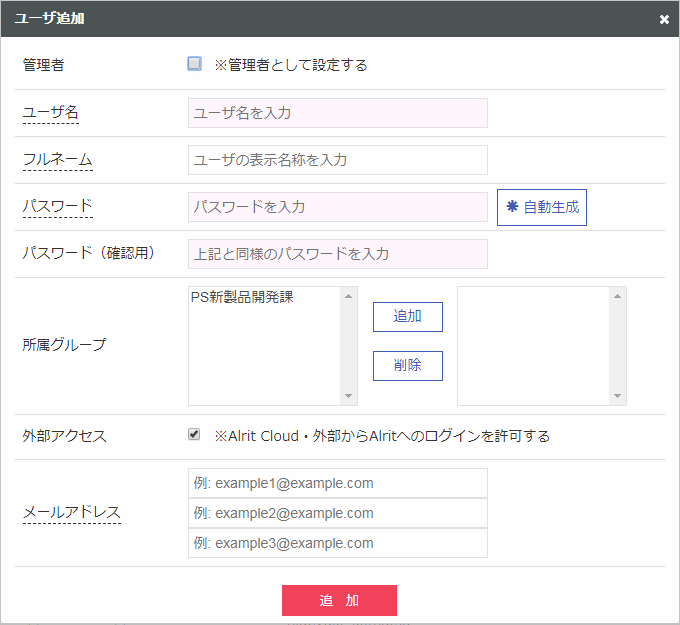Image resolution: width=680 pixels, height=625 pixels.
Task: Click the blue 追加 group add button
Action: coord(408,317)
